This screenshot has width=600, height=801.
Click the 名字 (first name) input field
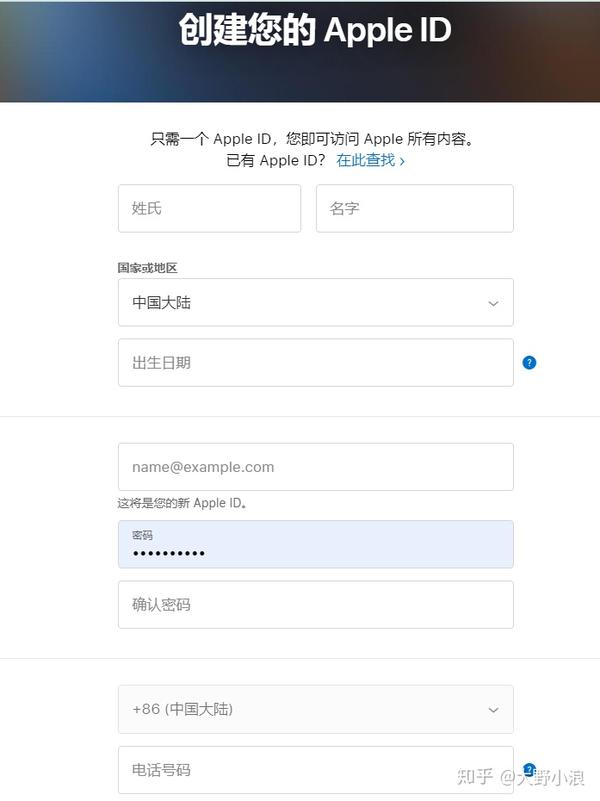point(415,208)
